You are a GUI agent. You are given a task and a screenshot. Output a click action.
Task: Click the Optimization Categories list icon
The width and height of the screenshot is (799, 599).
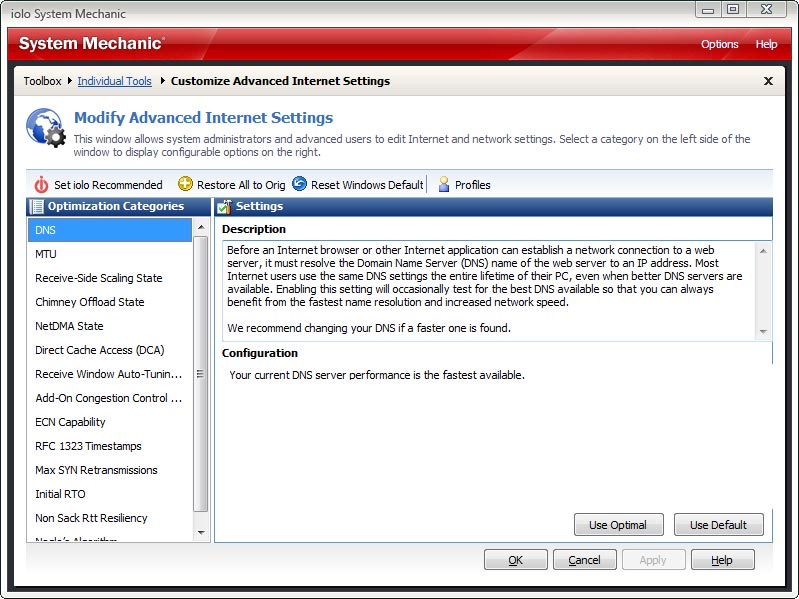37,206
